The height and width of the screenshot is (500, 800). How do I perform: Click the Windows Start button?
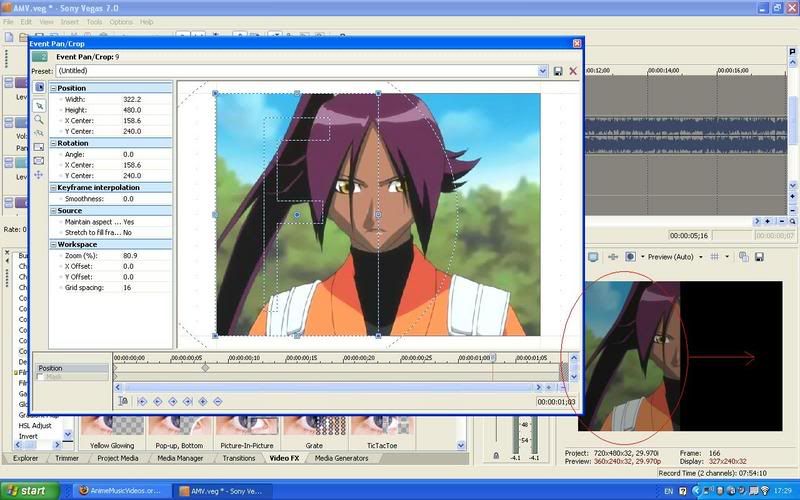click(x=30, y=490)
